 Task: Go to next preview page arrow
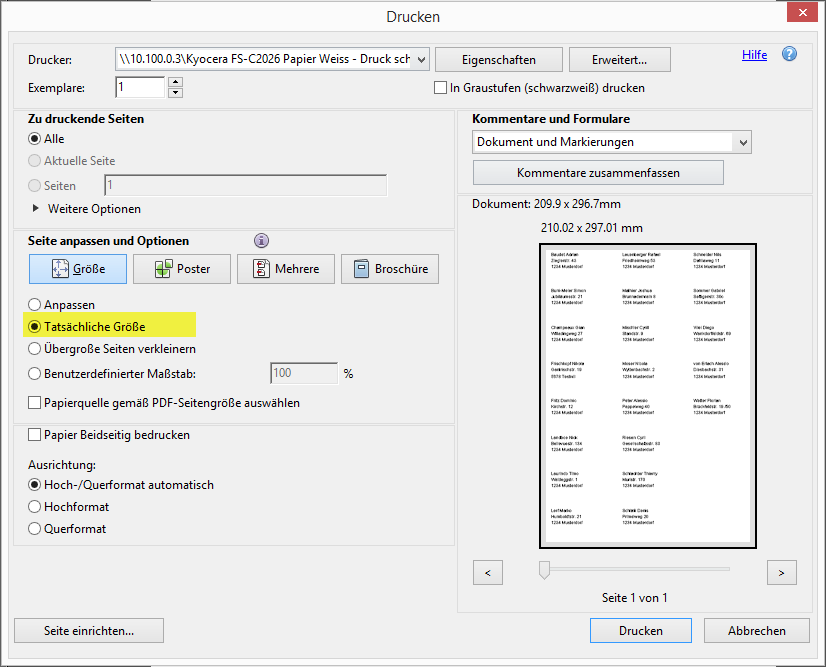click(781, 572)
